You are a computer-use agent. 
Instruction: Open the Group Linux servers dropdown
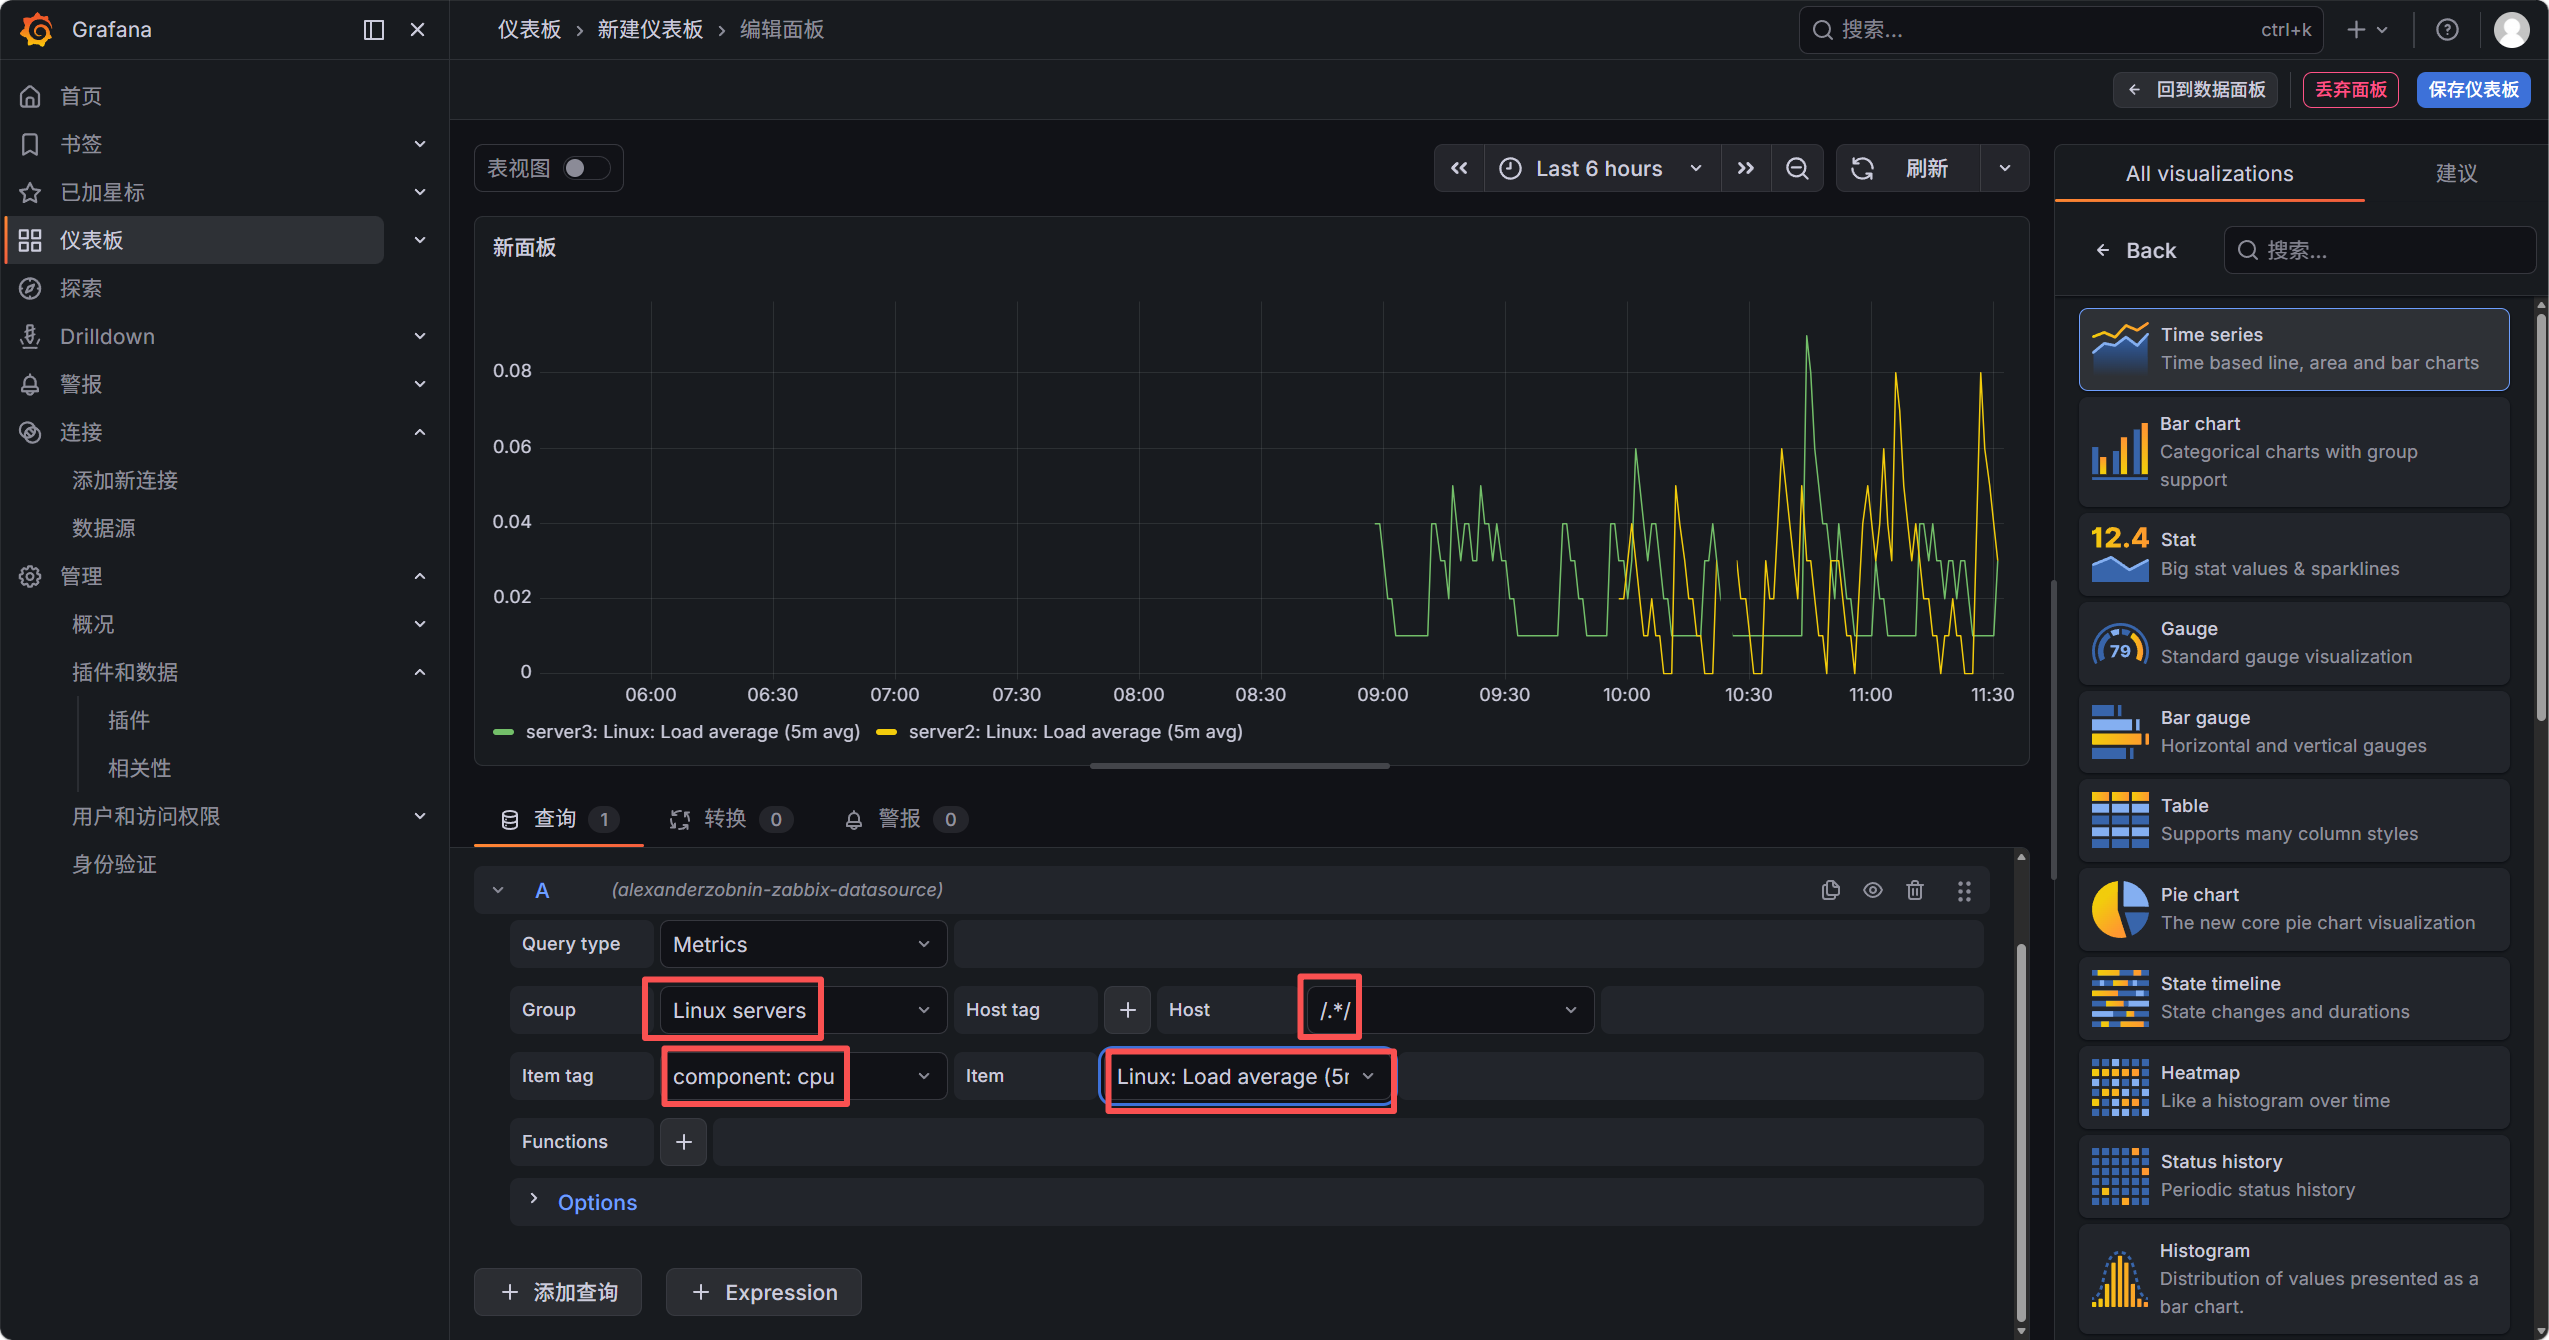coord(803,1010)
